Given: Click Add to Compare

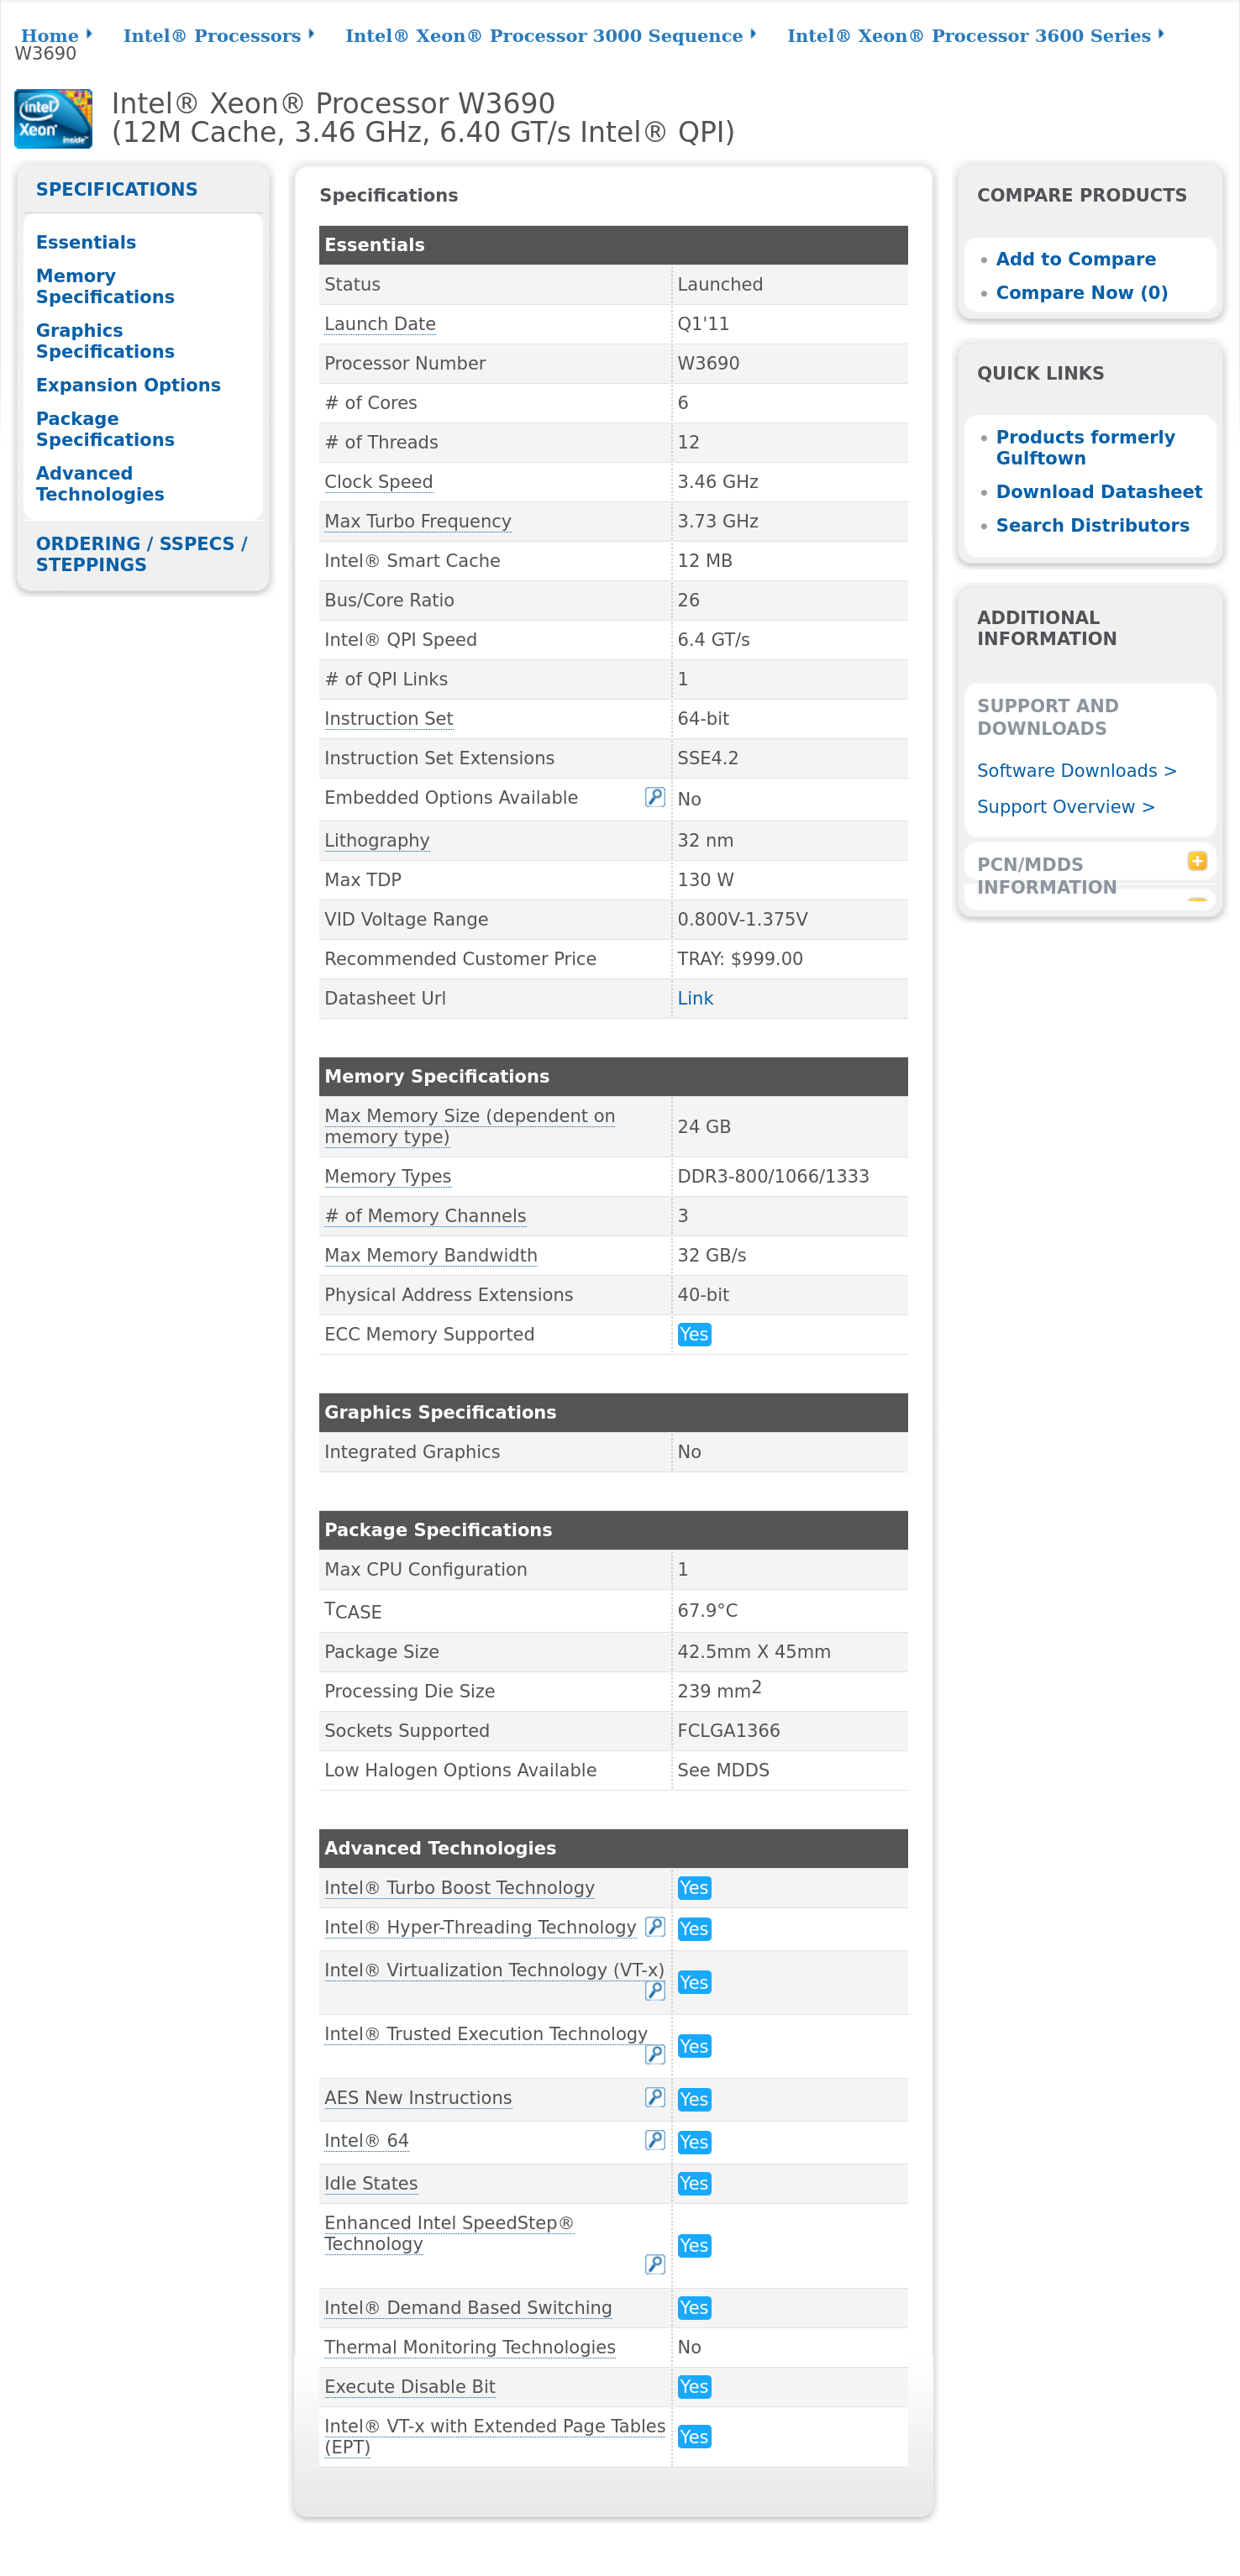Looking at the screenshot, I should point(1075,259).
